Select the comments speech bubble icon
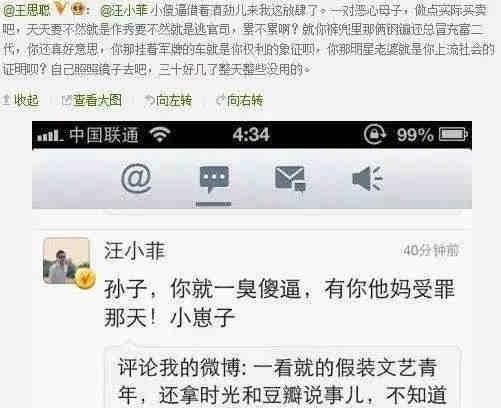 (214, 179)
